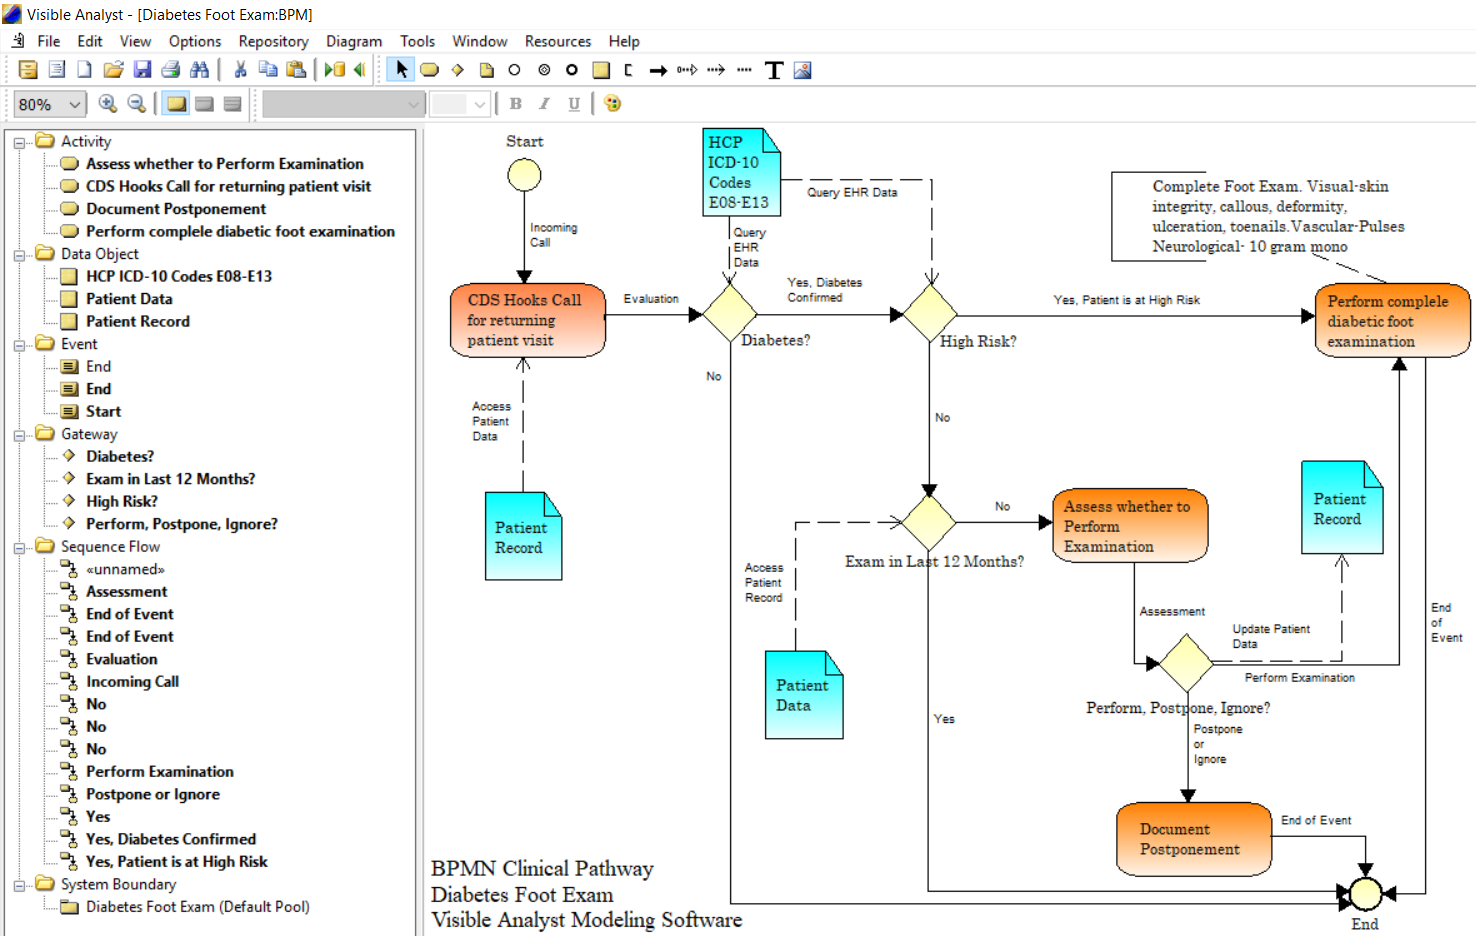
Task: Collapse the Gateway tree folder
Action: tap(19, 435)
